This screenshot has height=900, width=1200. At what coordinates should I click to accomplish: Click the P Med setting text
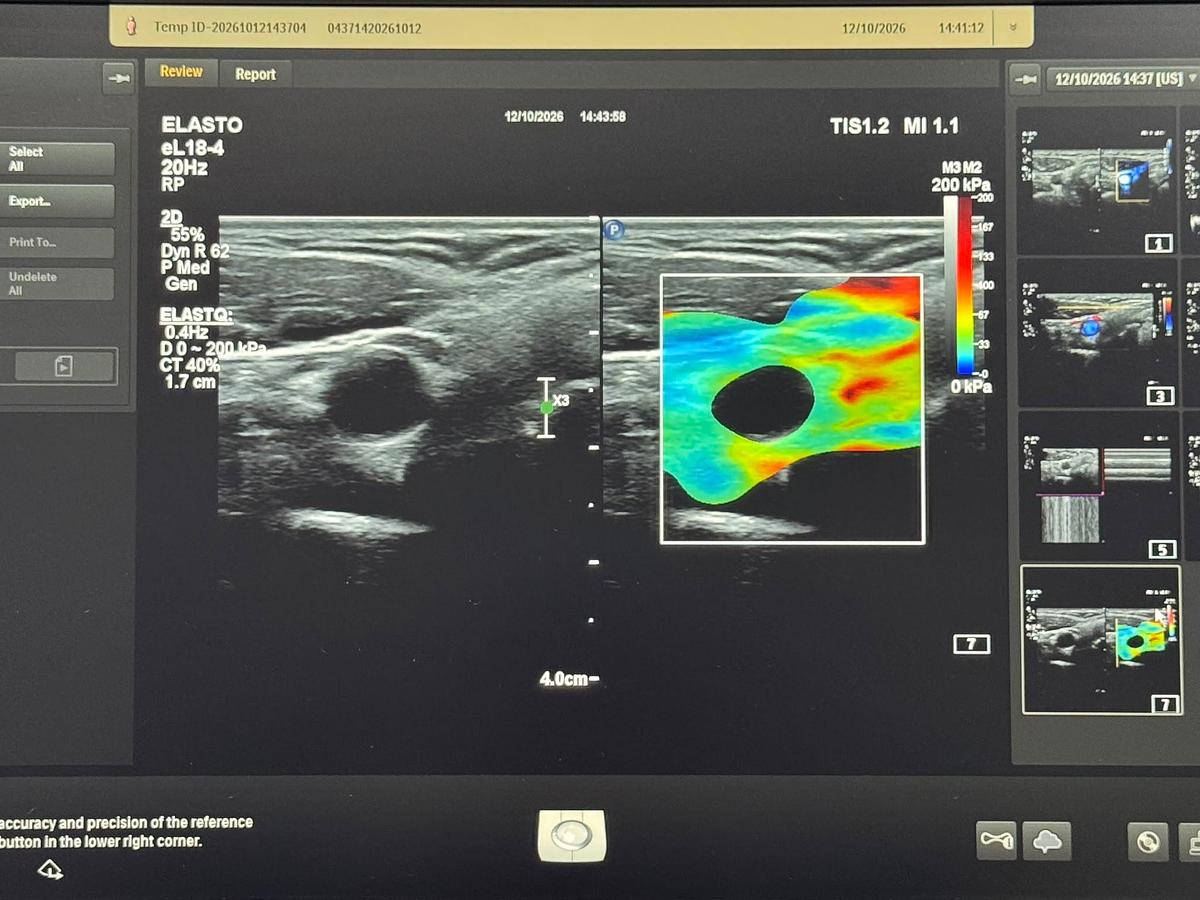[x=186, y=268]
